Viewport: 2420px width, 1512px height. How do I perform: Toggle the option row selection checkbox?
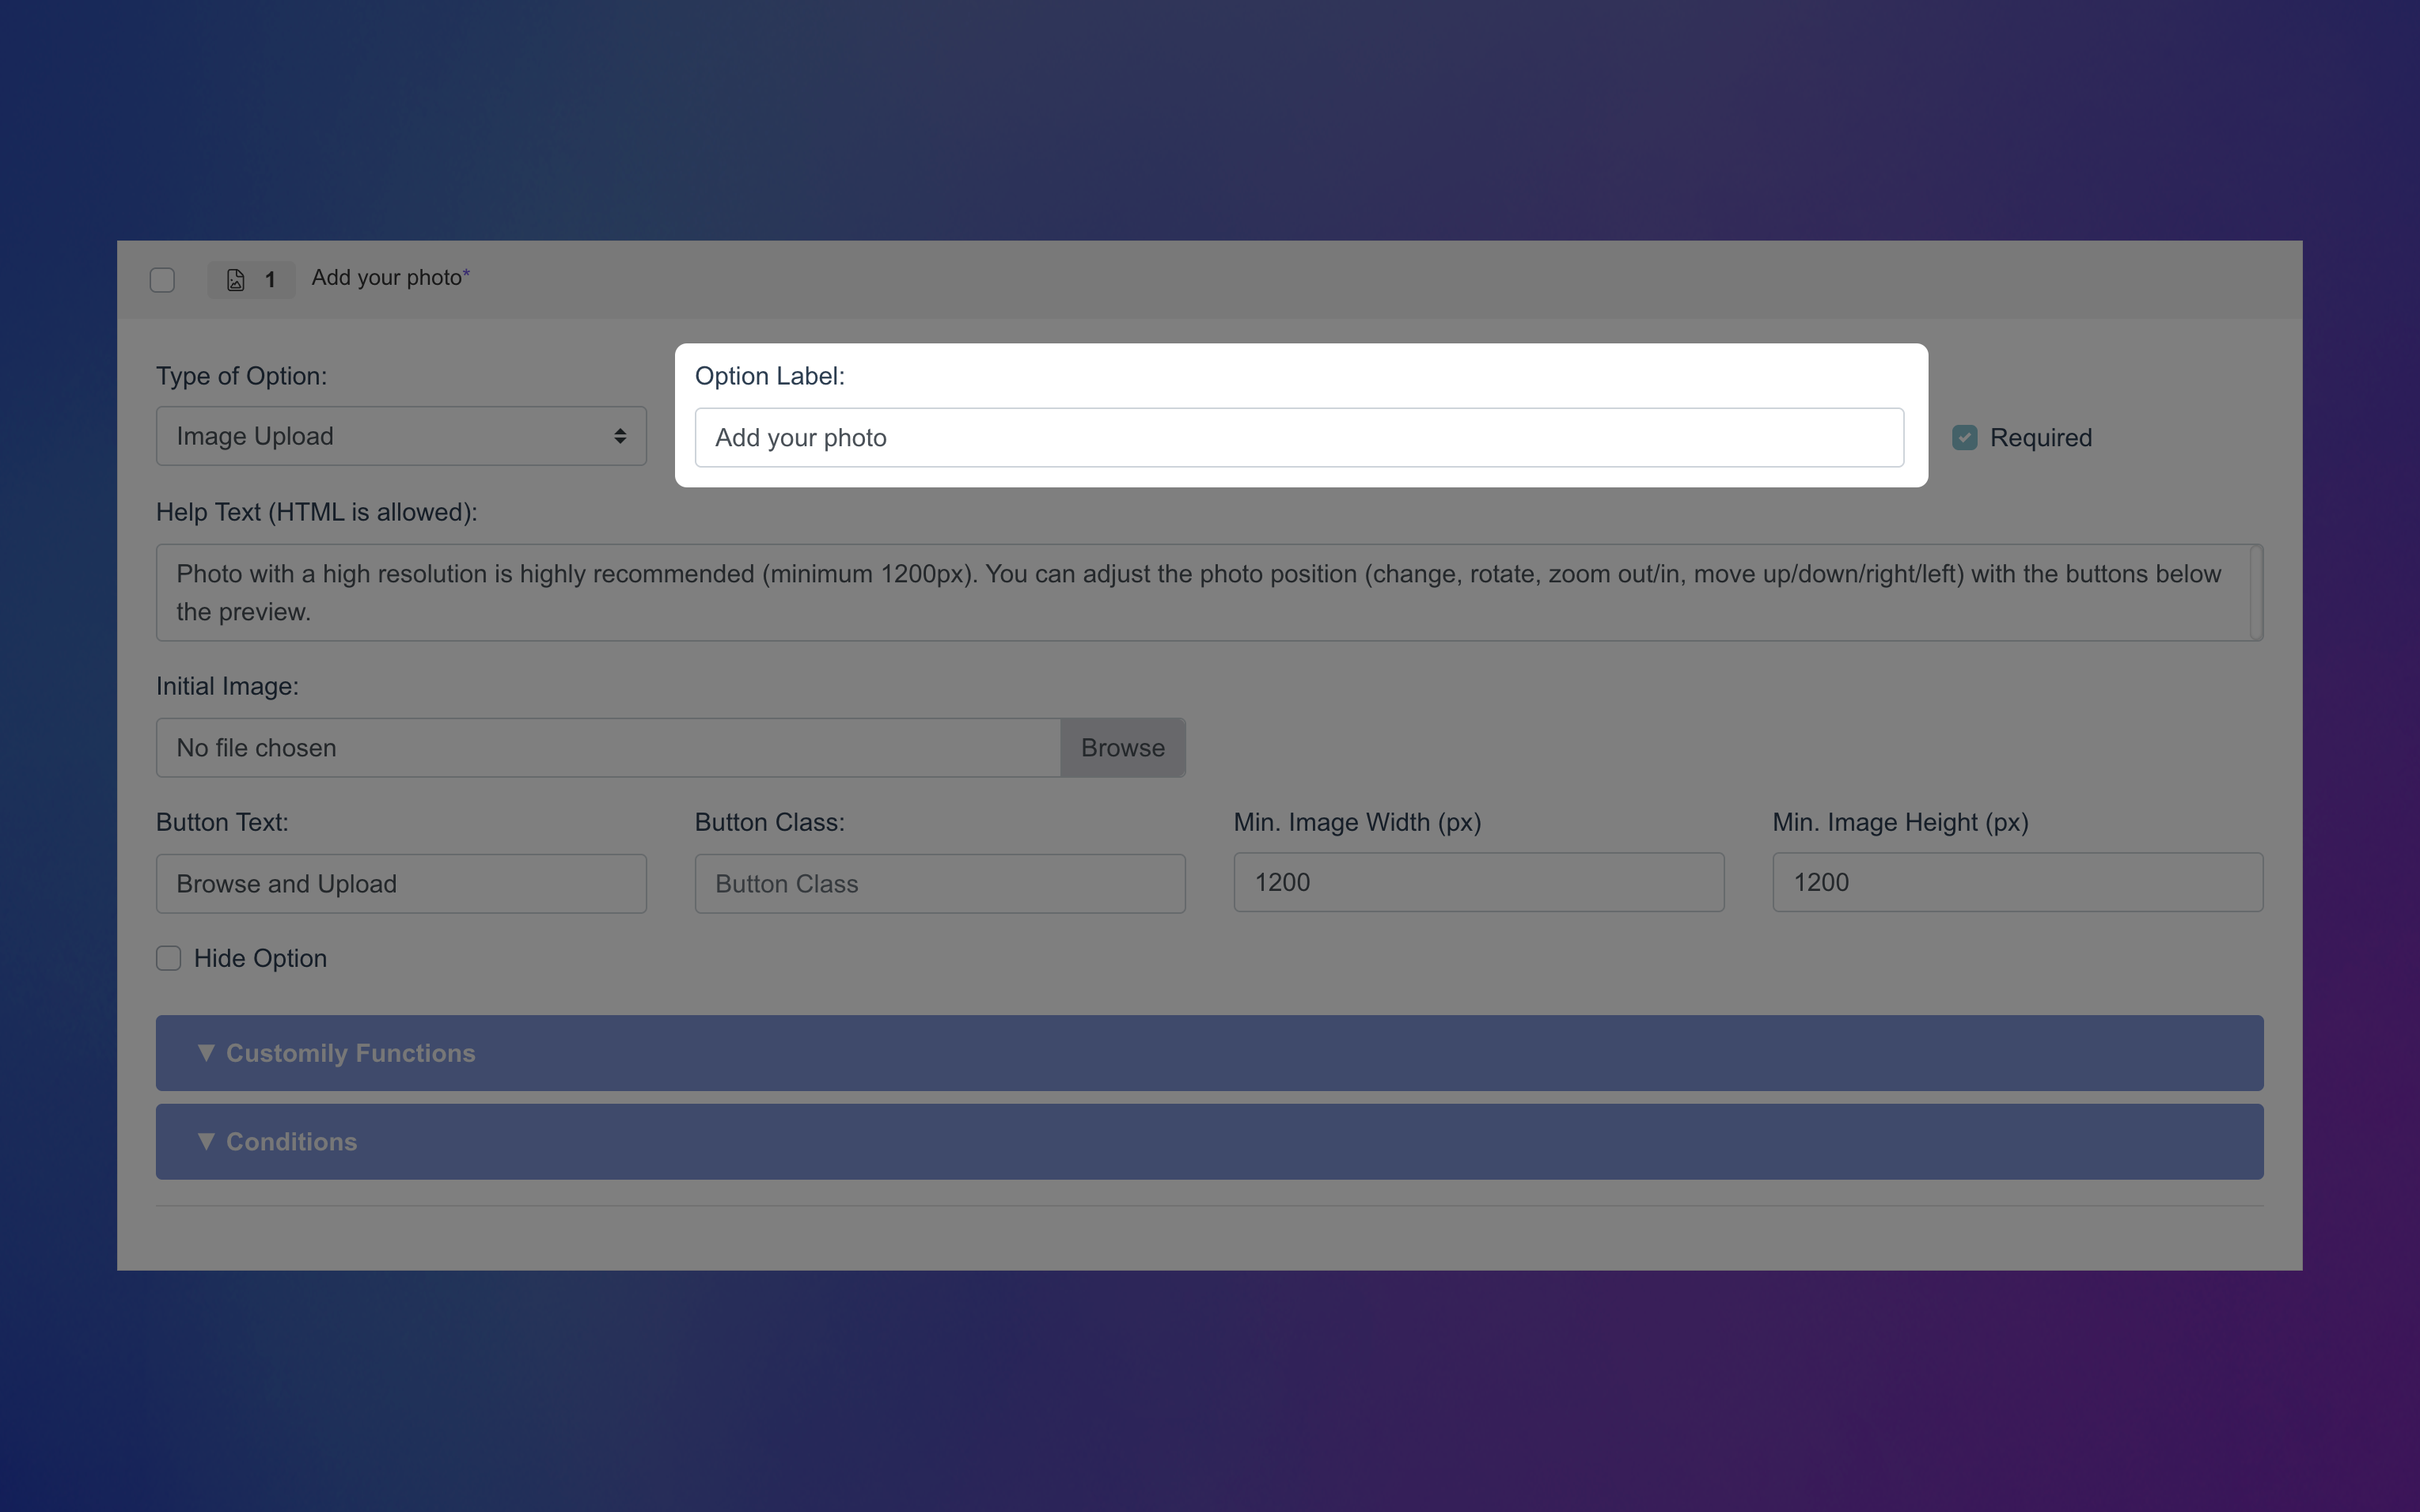(162, 280)
